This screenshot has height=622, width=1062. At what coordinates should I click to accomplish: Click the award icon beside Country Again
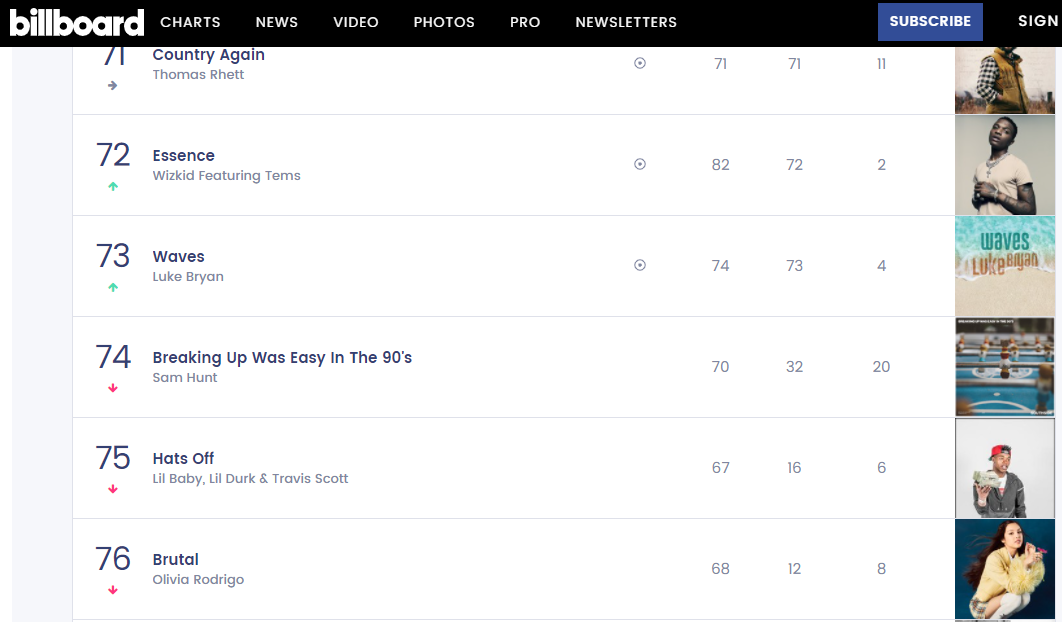pos(640,63)
